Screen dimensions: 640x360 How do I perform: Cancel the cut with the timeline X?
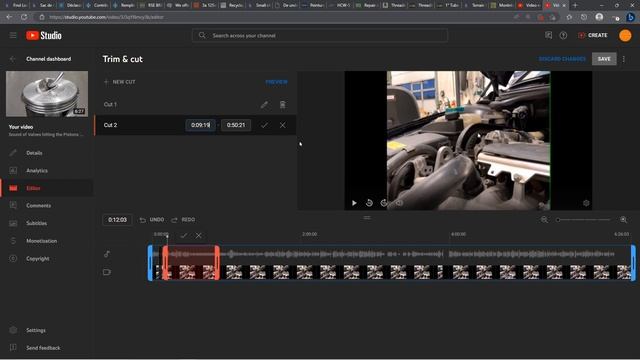click(x=198, y=236)
